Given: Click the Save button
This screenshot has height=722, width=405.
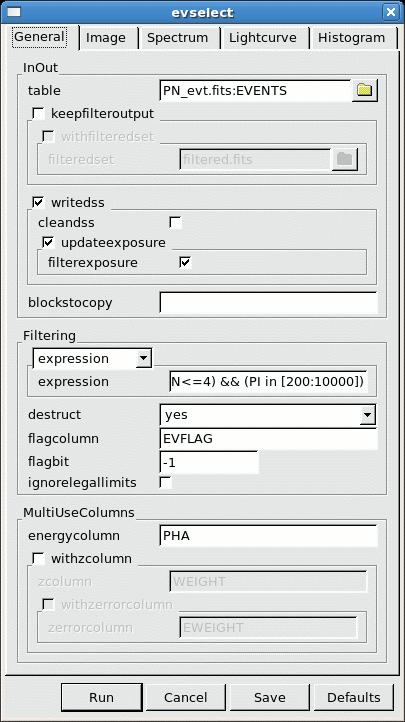Looking at the screenshot, I should pyautogui.click(x=270, y=698).
